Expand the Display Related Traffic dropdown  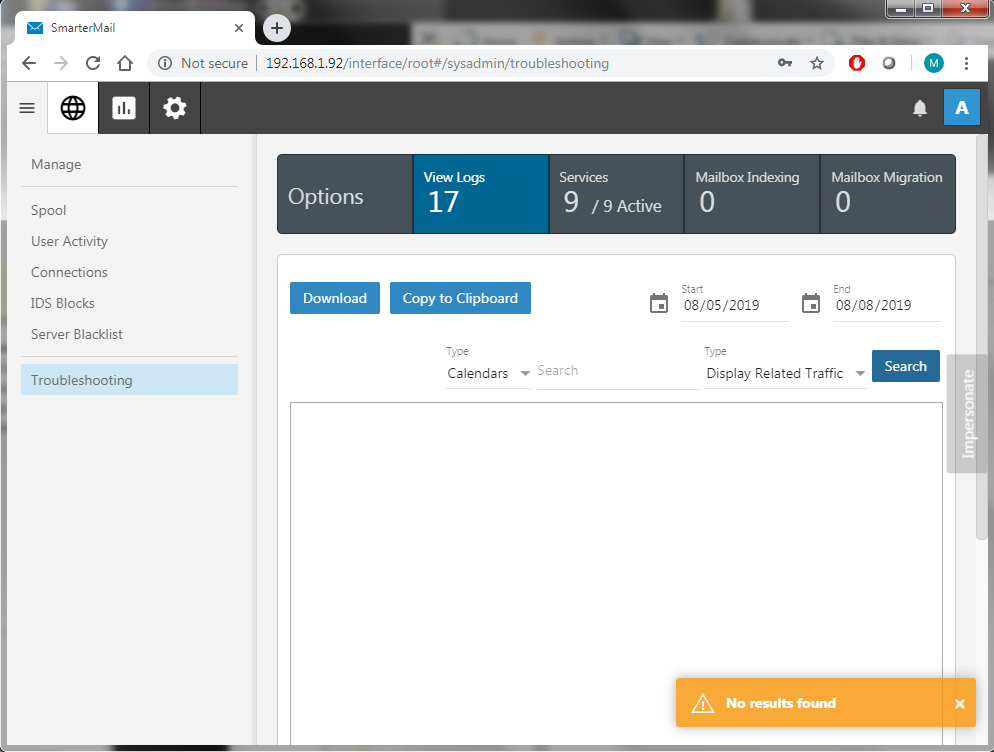click(x=785, y=373)
